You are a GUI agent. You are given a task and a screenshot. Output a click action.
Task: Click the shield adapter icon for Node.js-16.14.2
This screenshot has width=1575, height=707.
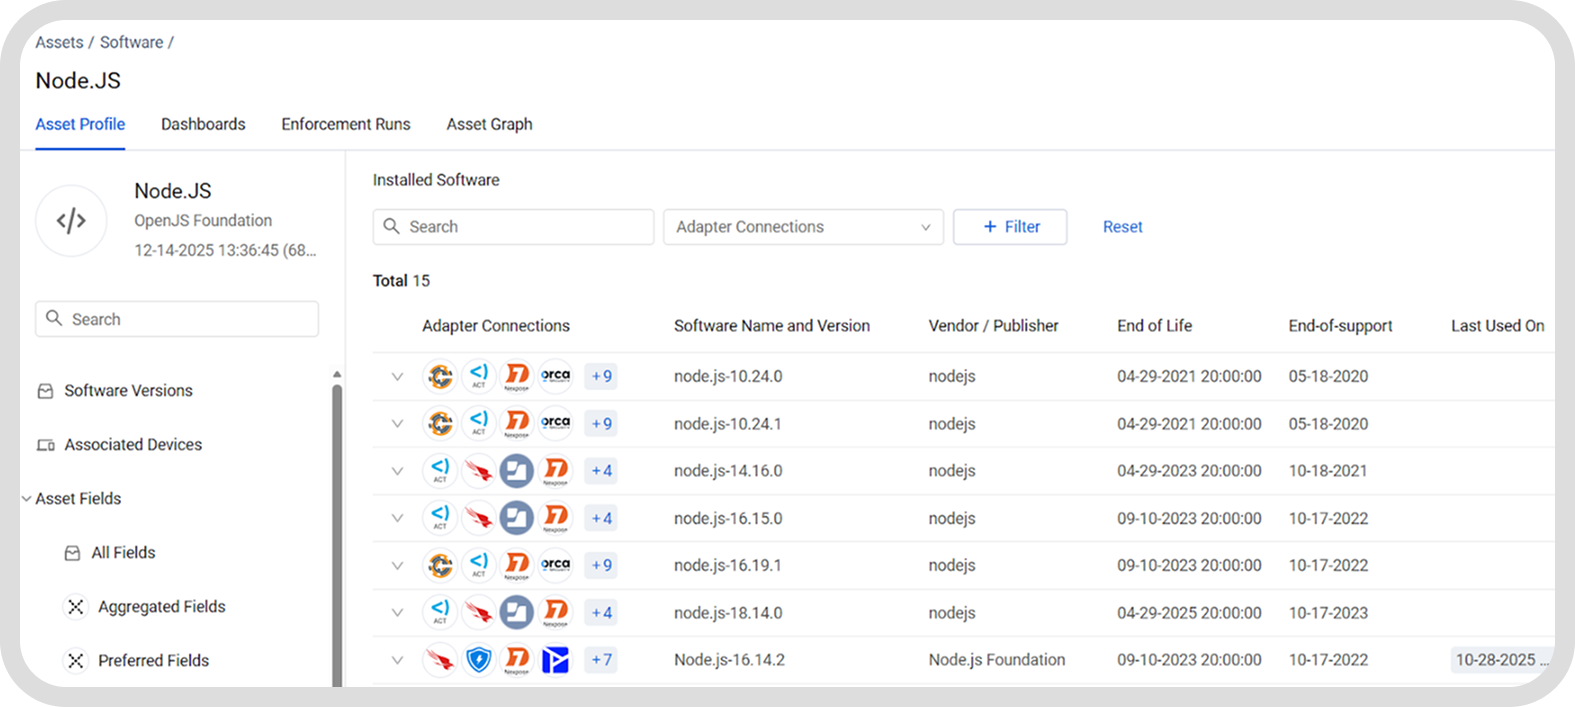479,660
